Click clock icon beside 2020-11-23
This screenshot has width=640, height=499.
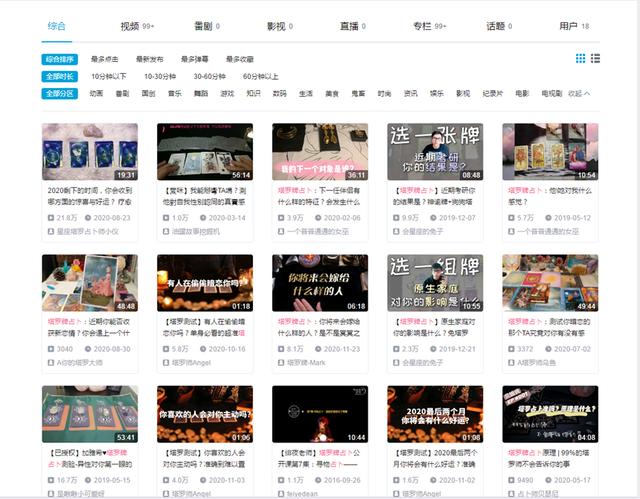[x=320, y=349]
